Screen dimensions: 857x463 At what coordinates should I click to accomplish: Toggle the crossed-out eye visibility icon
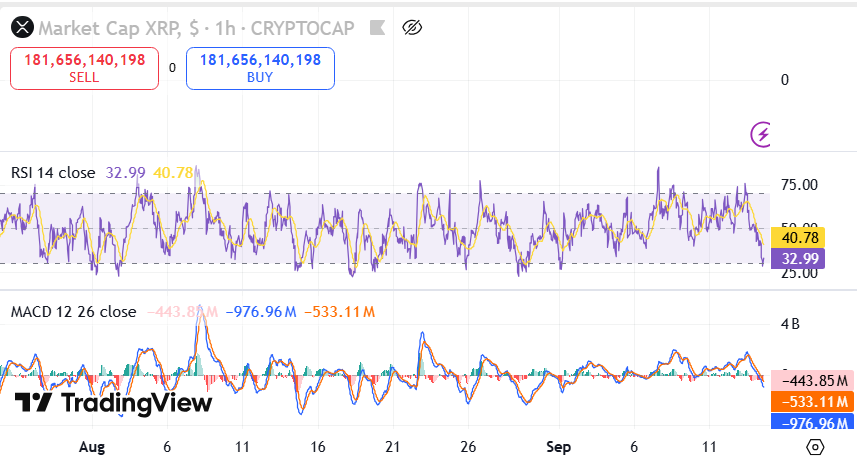tap(412, 28)
